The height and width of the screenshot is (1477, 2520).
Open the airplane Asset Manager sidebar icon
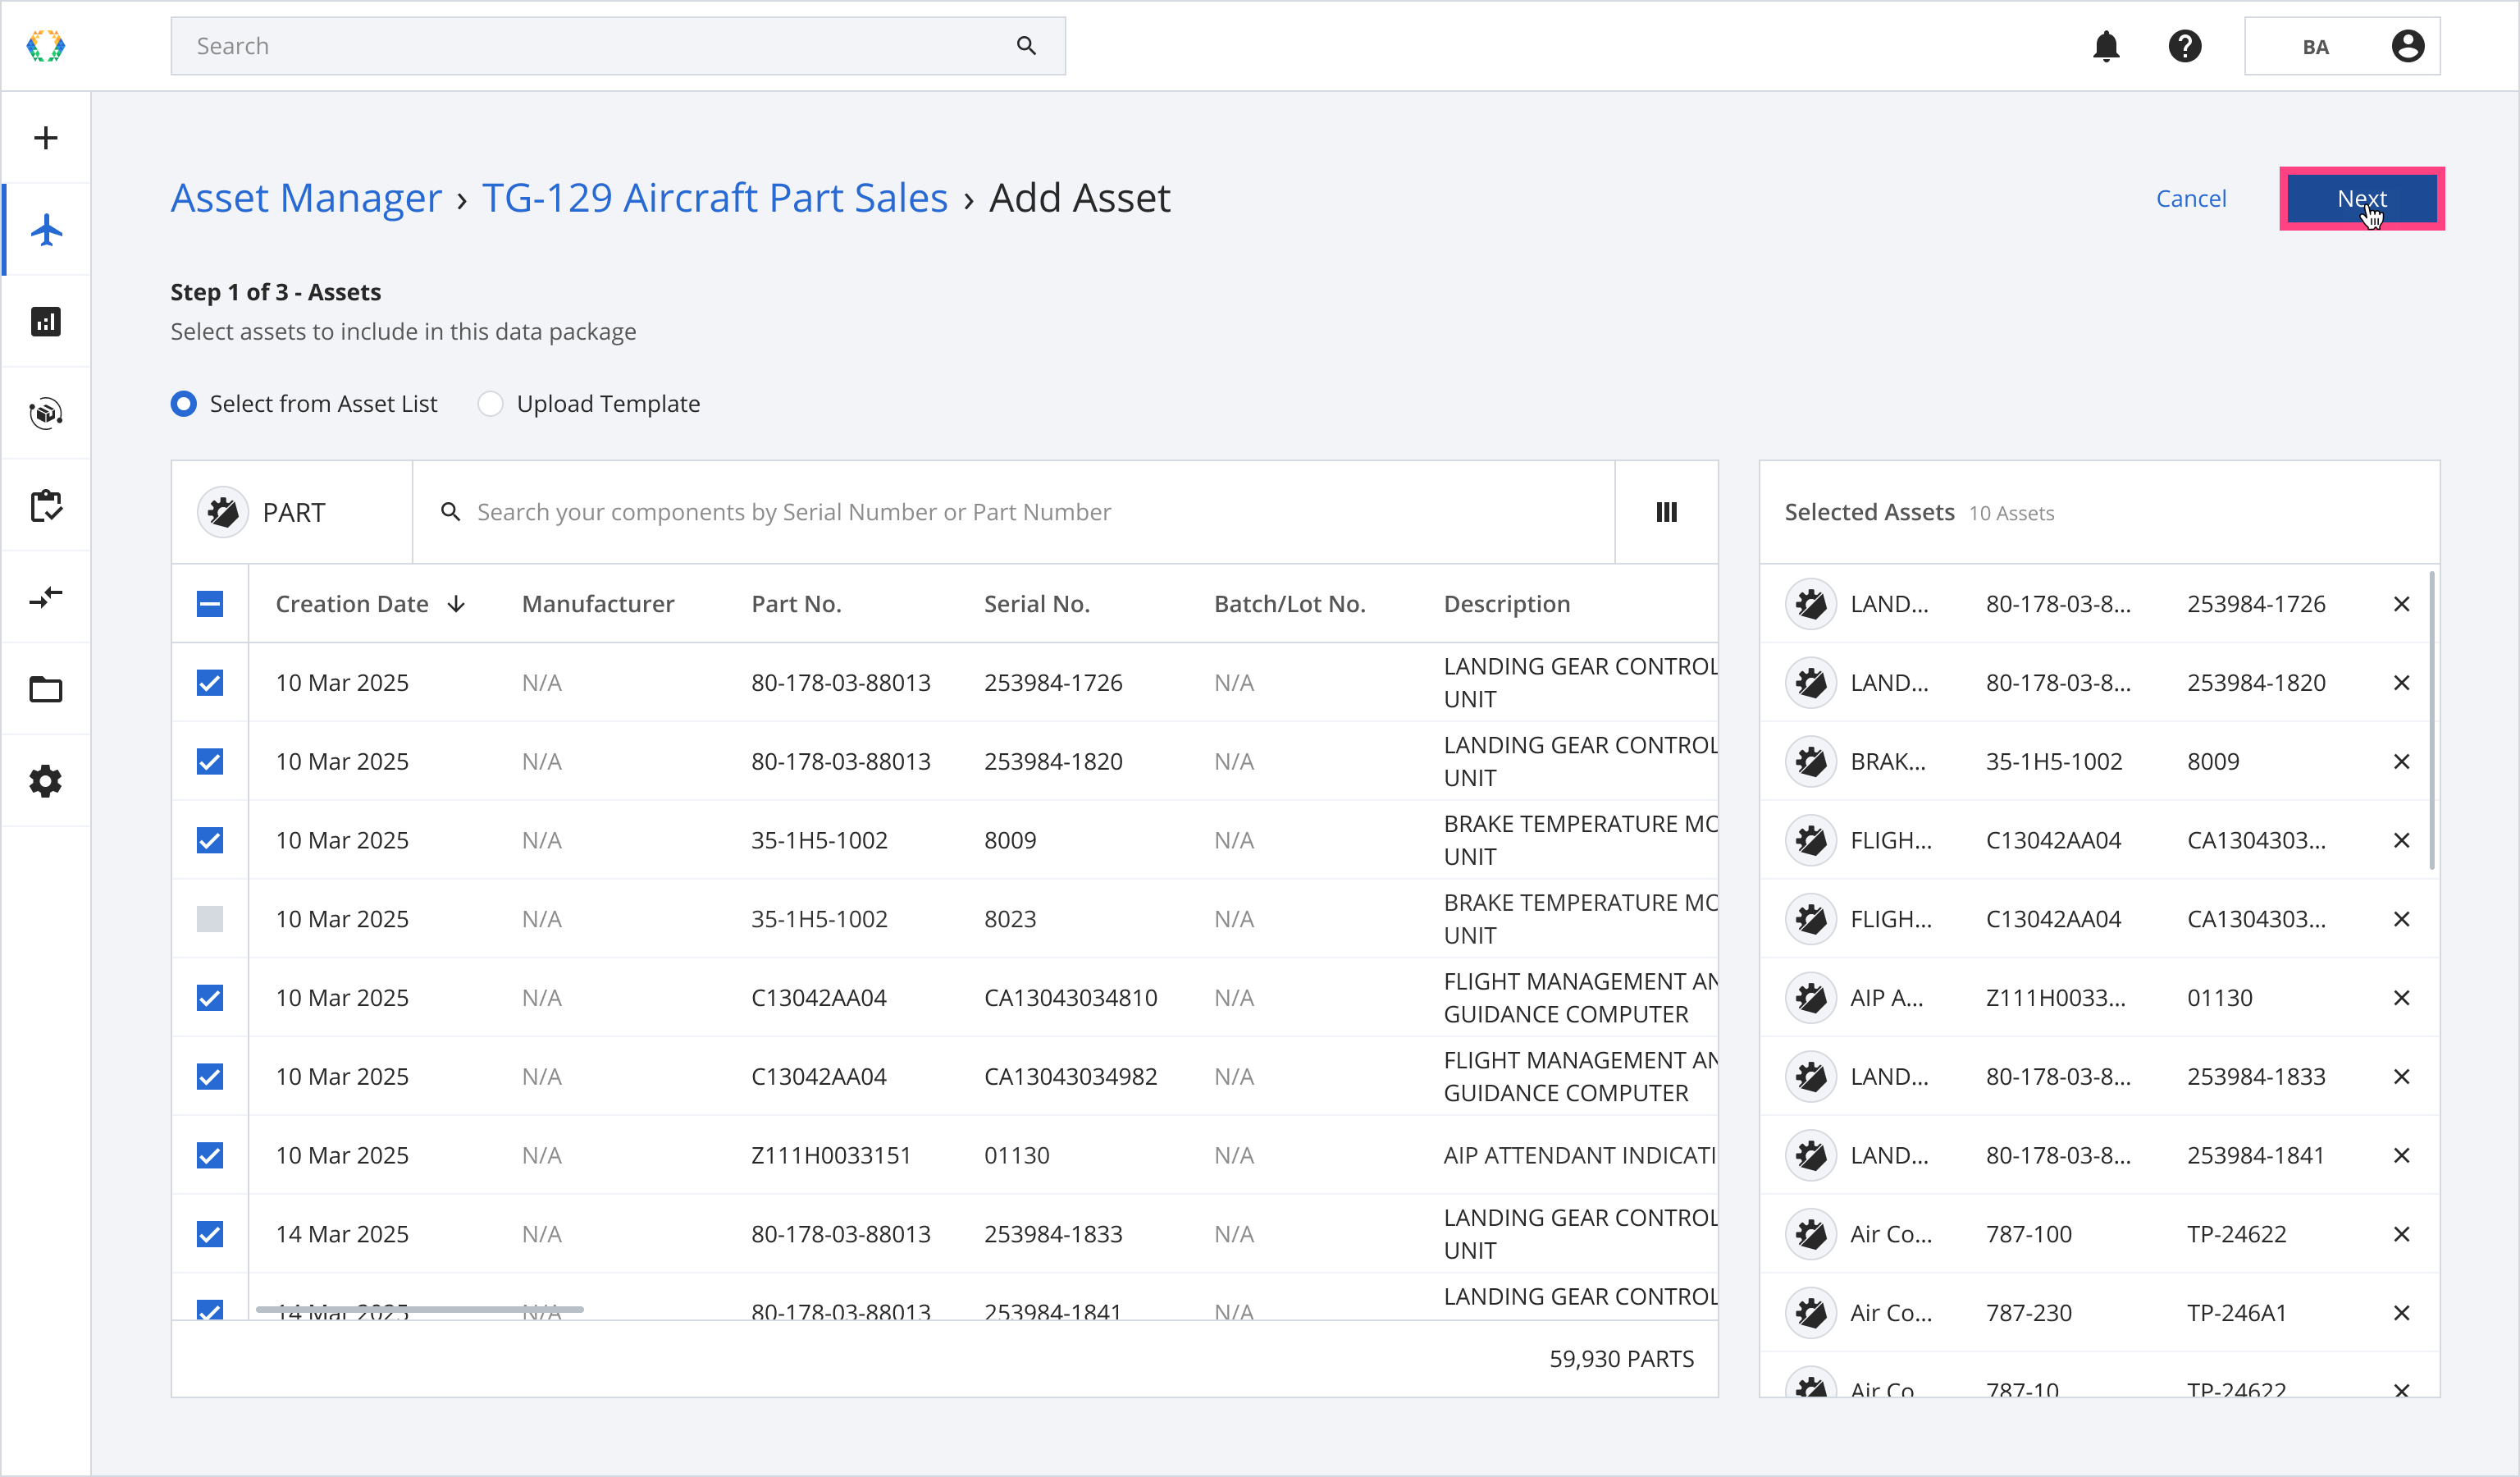tap(46, 230)
